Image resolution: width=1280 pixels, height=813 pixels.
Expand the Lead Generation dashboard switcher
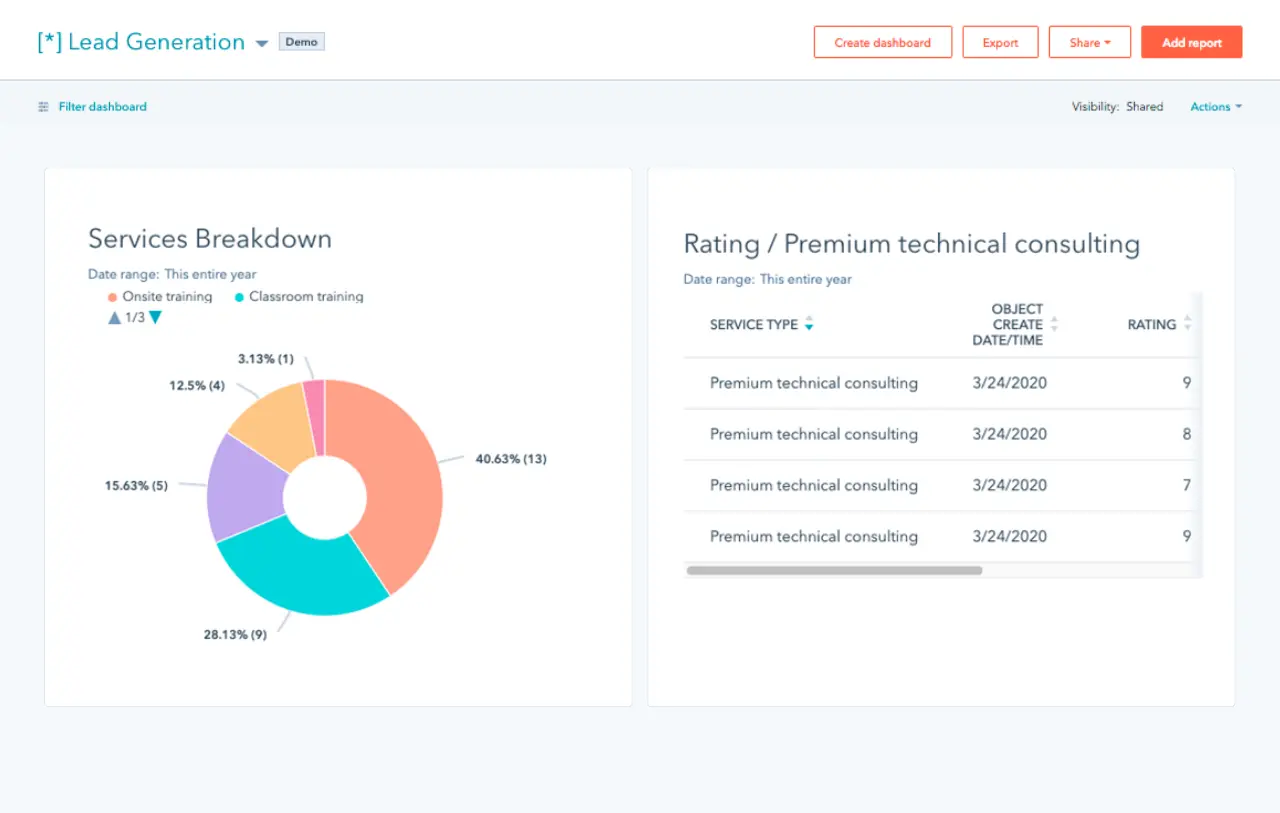261,43
